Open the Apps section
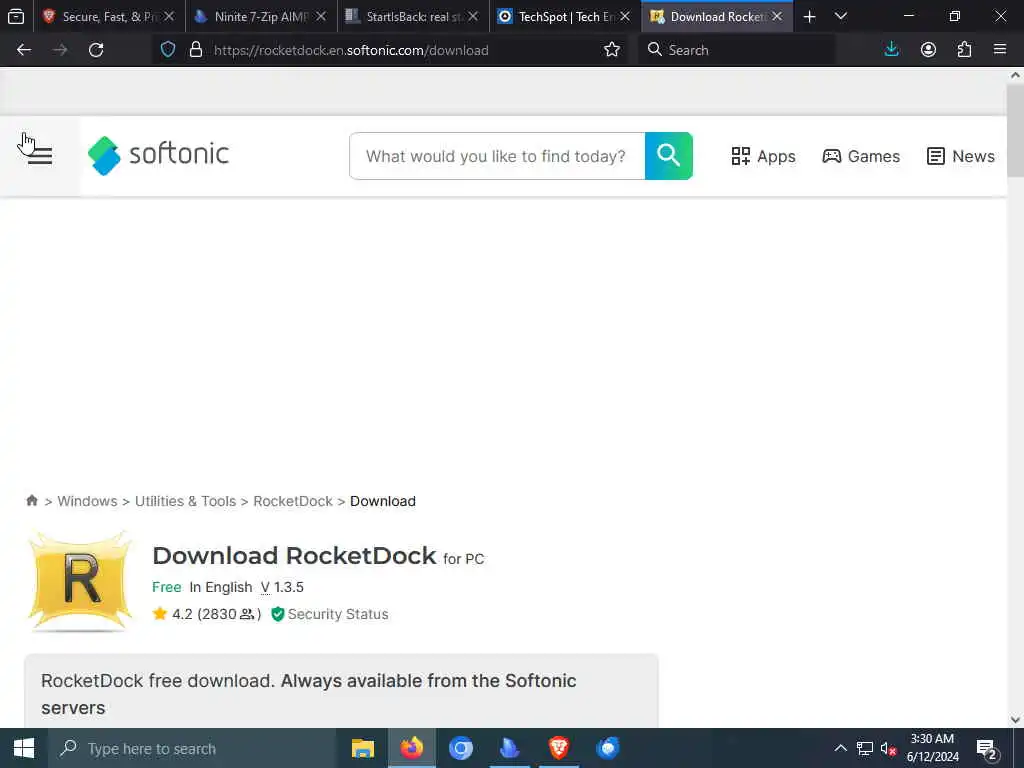This screenshot has height=768, width=1024. pos(763,156)
